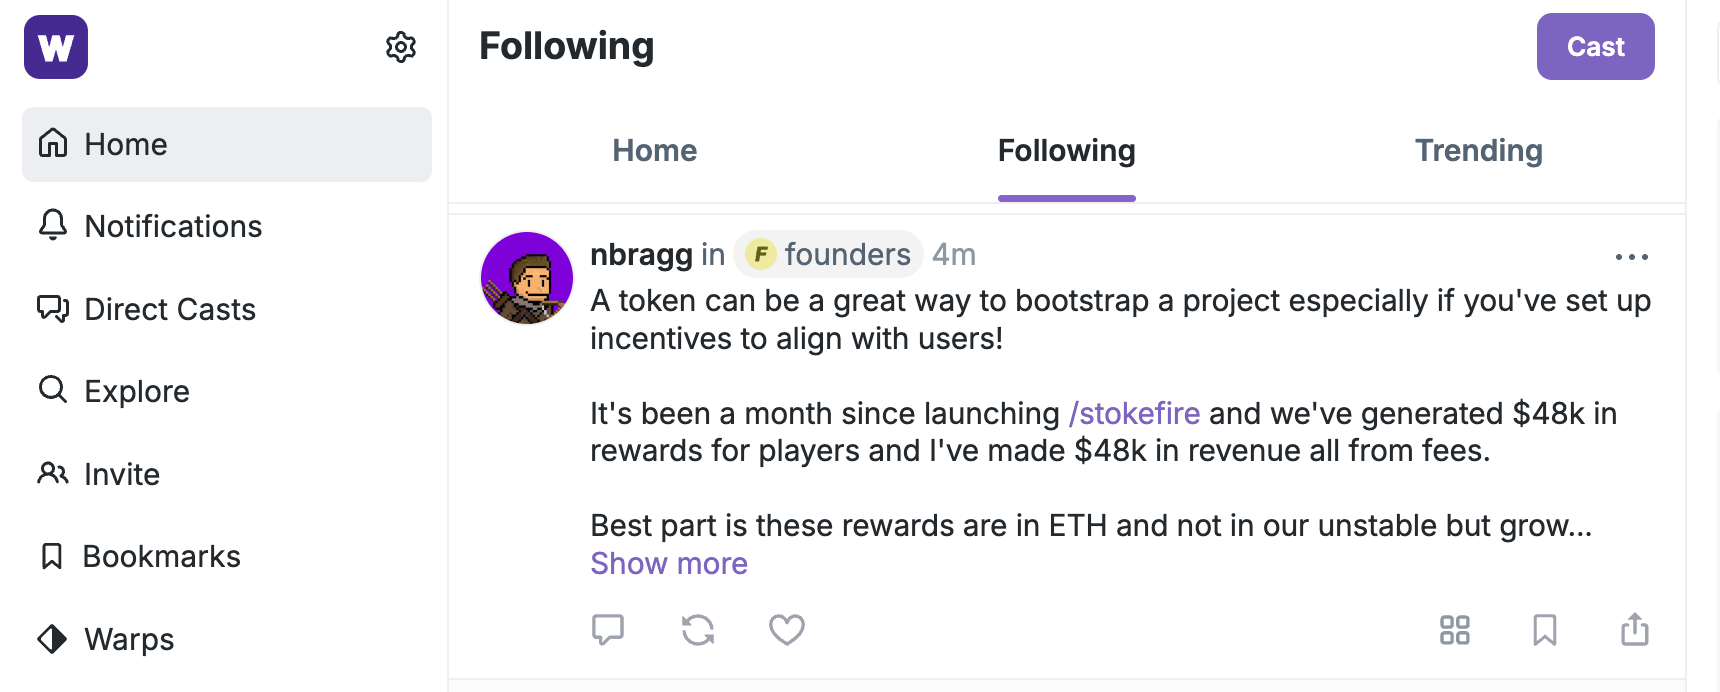Like nbragg's cast with the heart
Screen dimensions: 1720x692
[787, 629]
